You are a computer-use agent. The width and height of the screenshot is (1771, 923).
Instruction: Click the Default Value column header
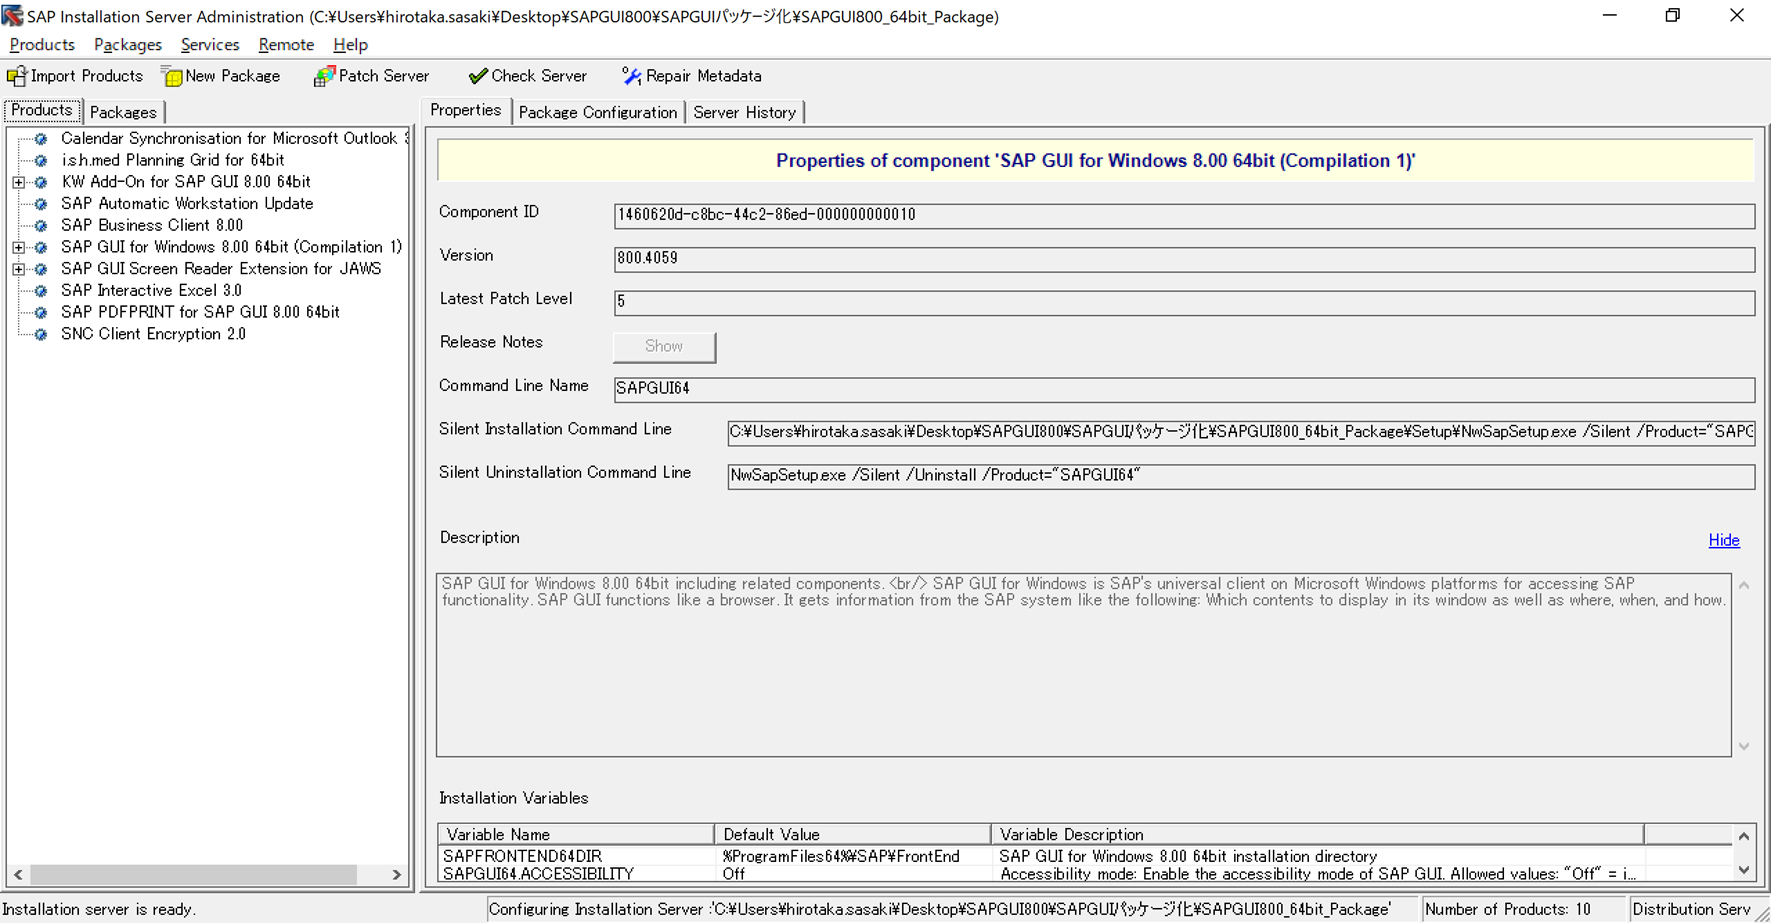click(x=853, y=834)
